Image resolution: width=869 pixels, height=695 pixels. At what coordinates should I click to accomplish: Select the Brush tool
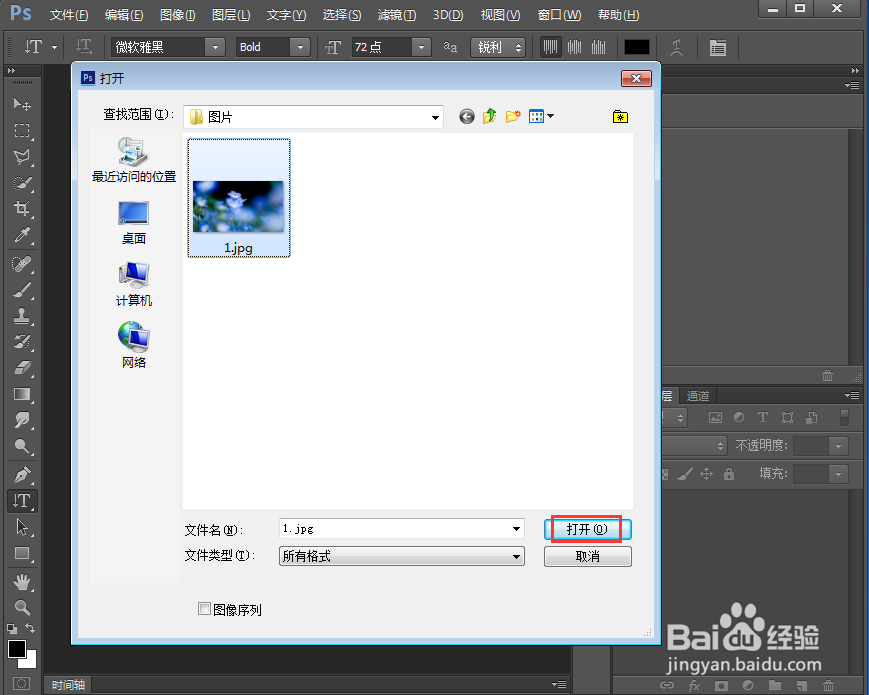[x=22, y=290]
